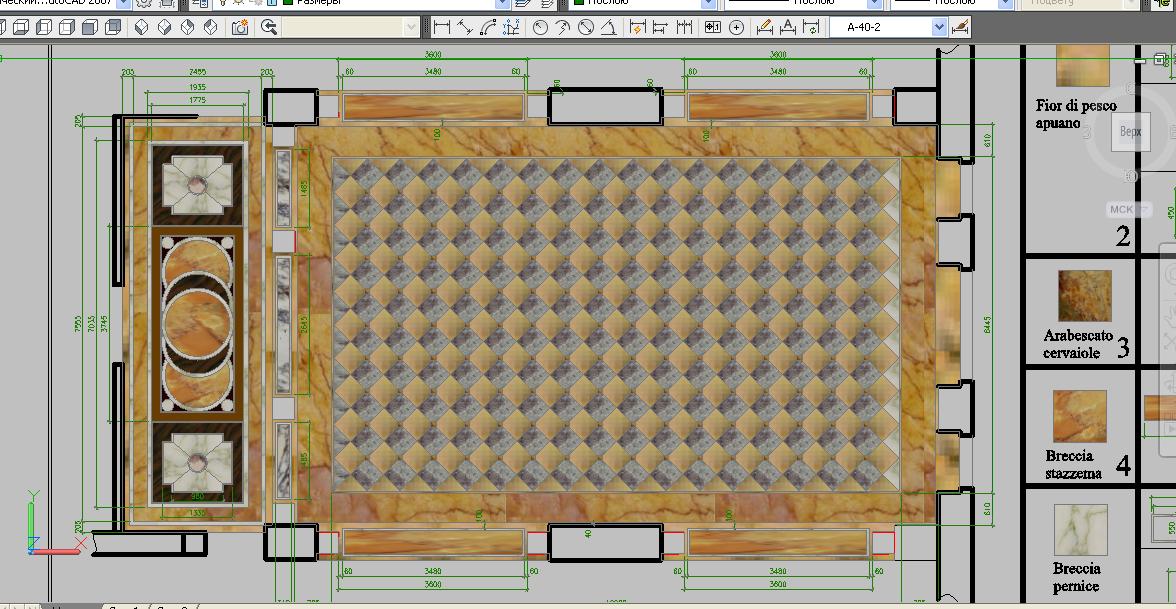Click the 2455 dimension text
This screenshot has width=1176, height=609.
click(x=197, y=72)
